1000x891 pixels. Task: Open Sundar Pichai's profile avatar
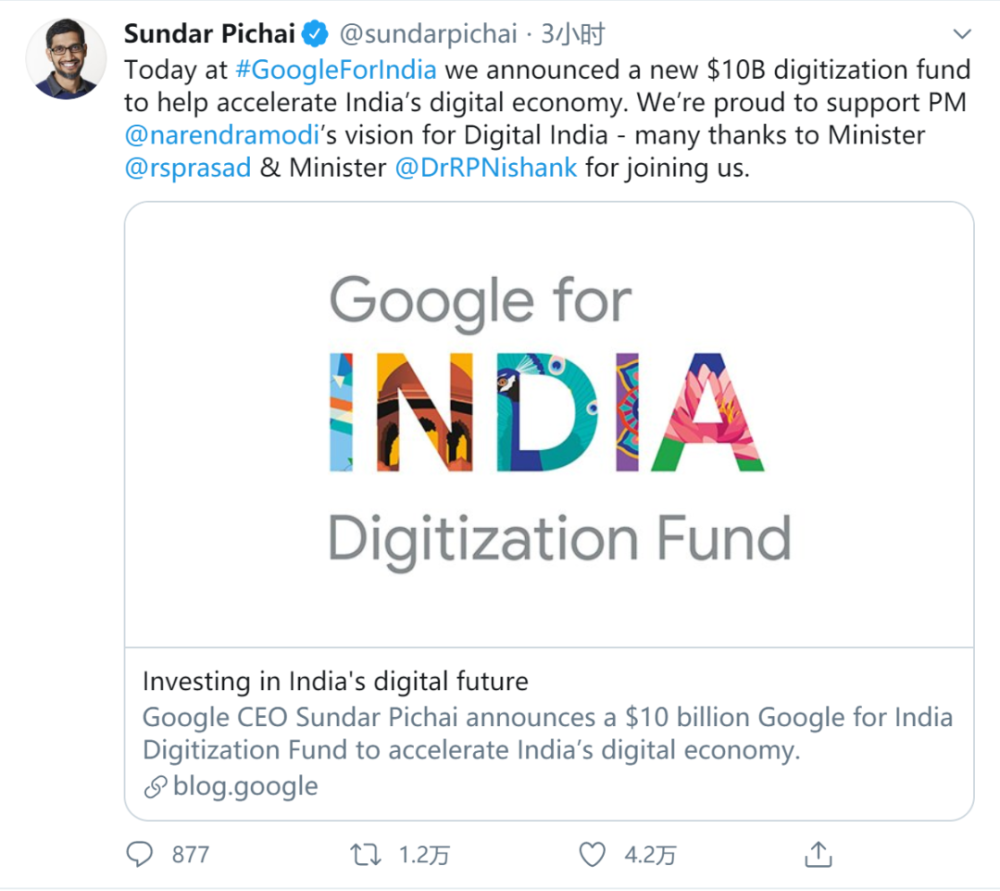(x=67, y=58)
